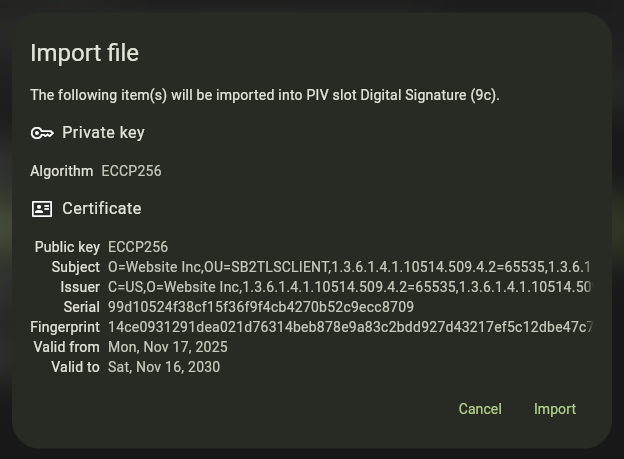Click the Subject field label
This screenshot has height=459, width=624.
tap(75, 267)
